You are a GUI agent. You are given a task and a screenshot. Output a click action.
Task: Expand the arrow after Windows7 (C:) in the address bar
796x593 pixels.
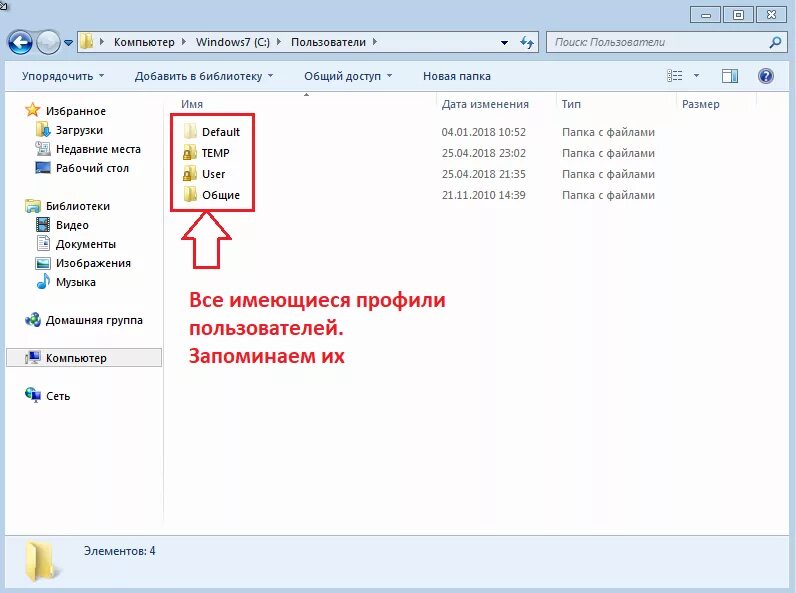tap(279, 42)
